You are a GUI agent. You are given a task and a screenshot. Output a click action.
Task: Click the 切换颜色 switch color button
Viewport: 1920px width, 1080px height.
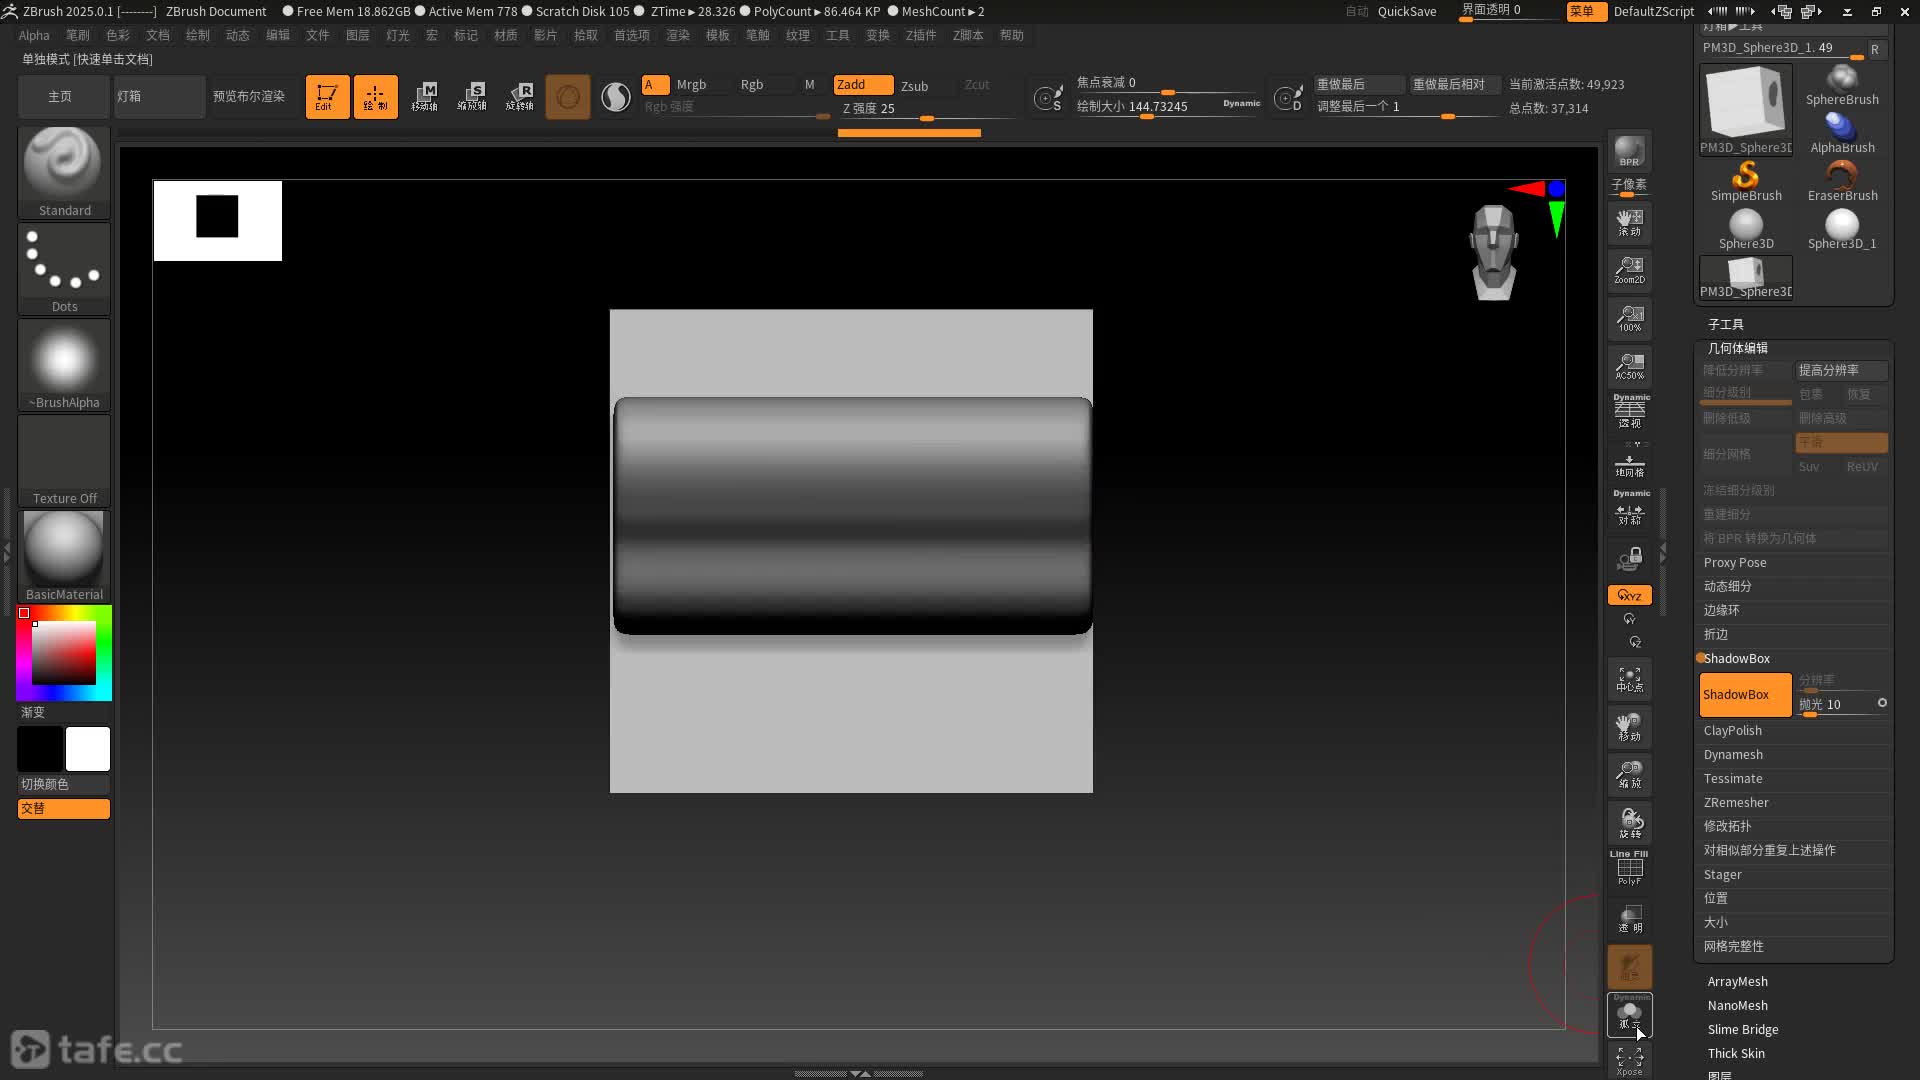click(63, 784)
